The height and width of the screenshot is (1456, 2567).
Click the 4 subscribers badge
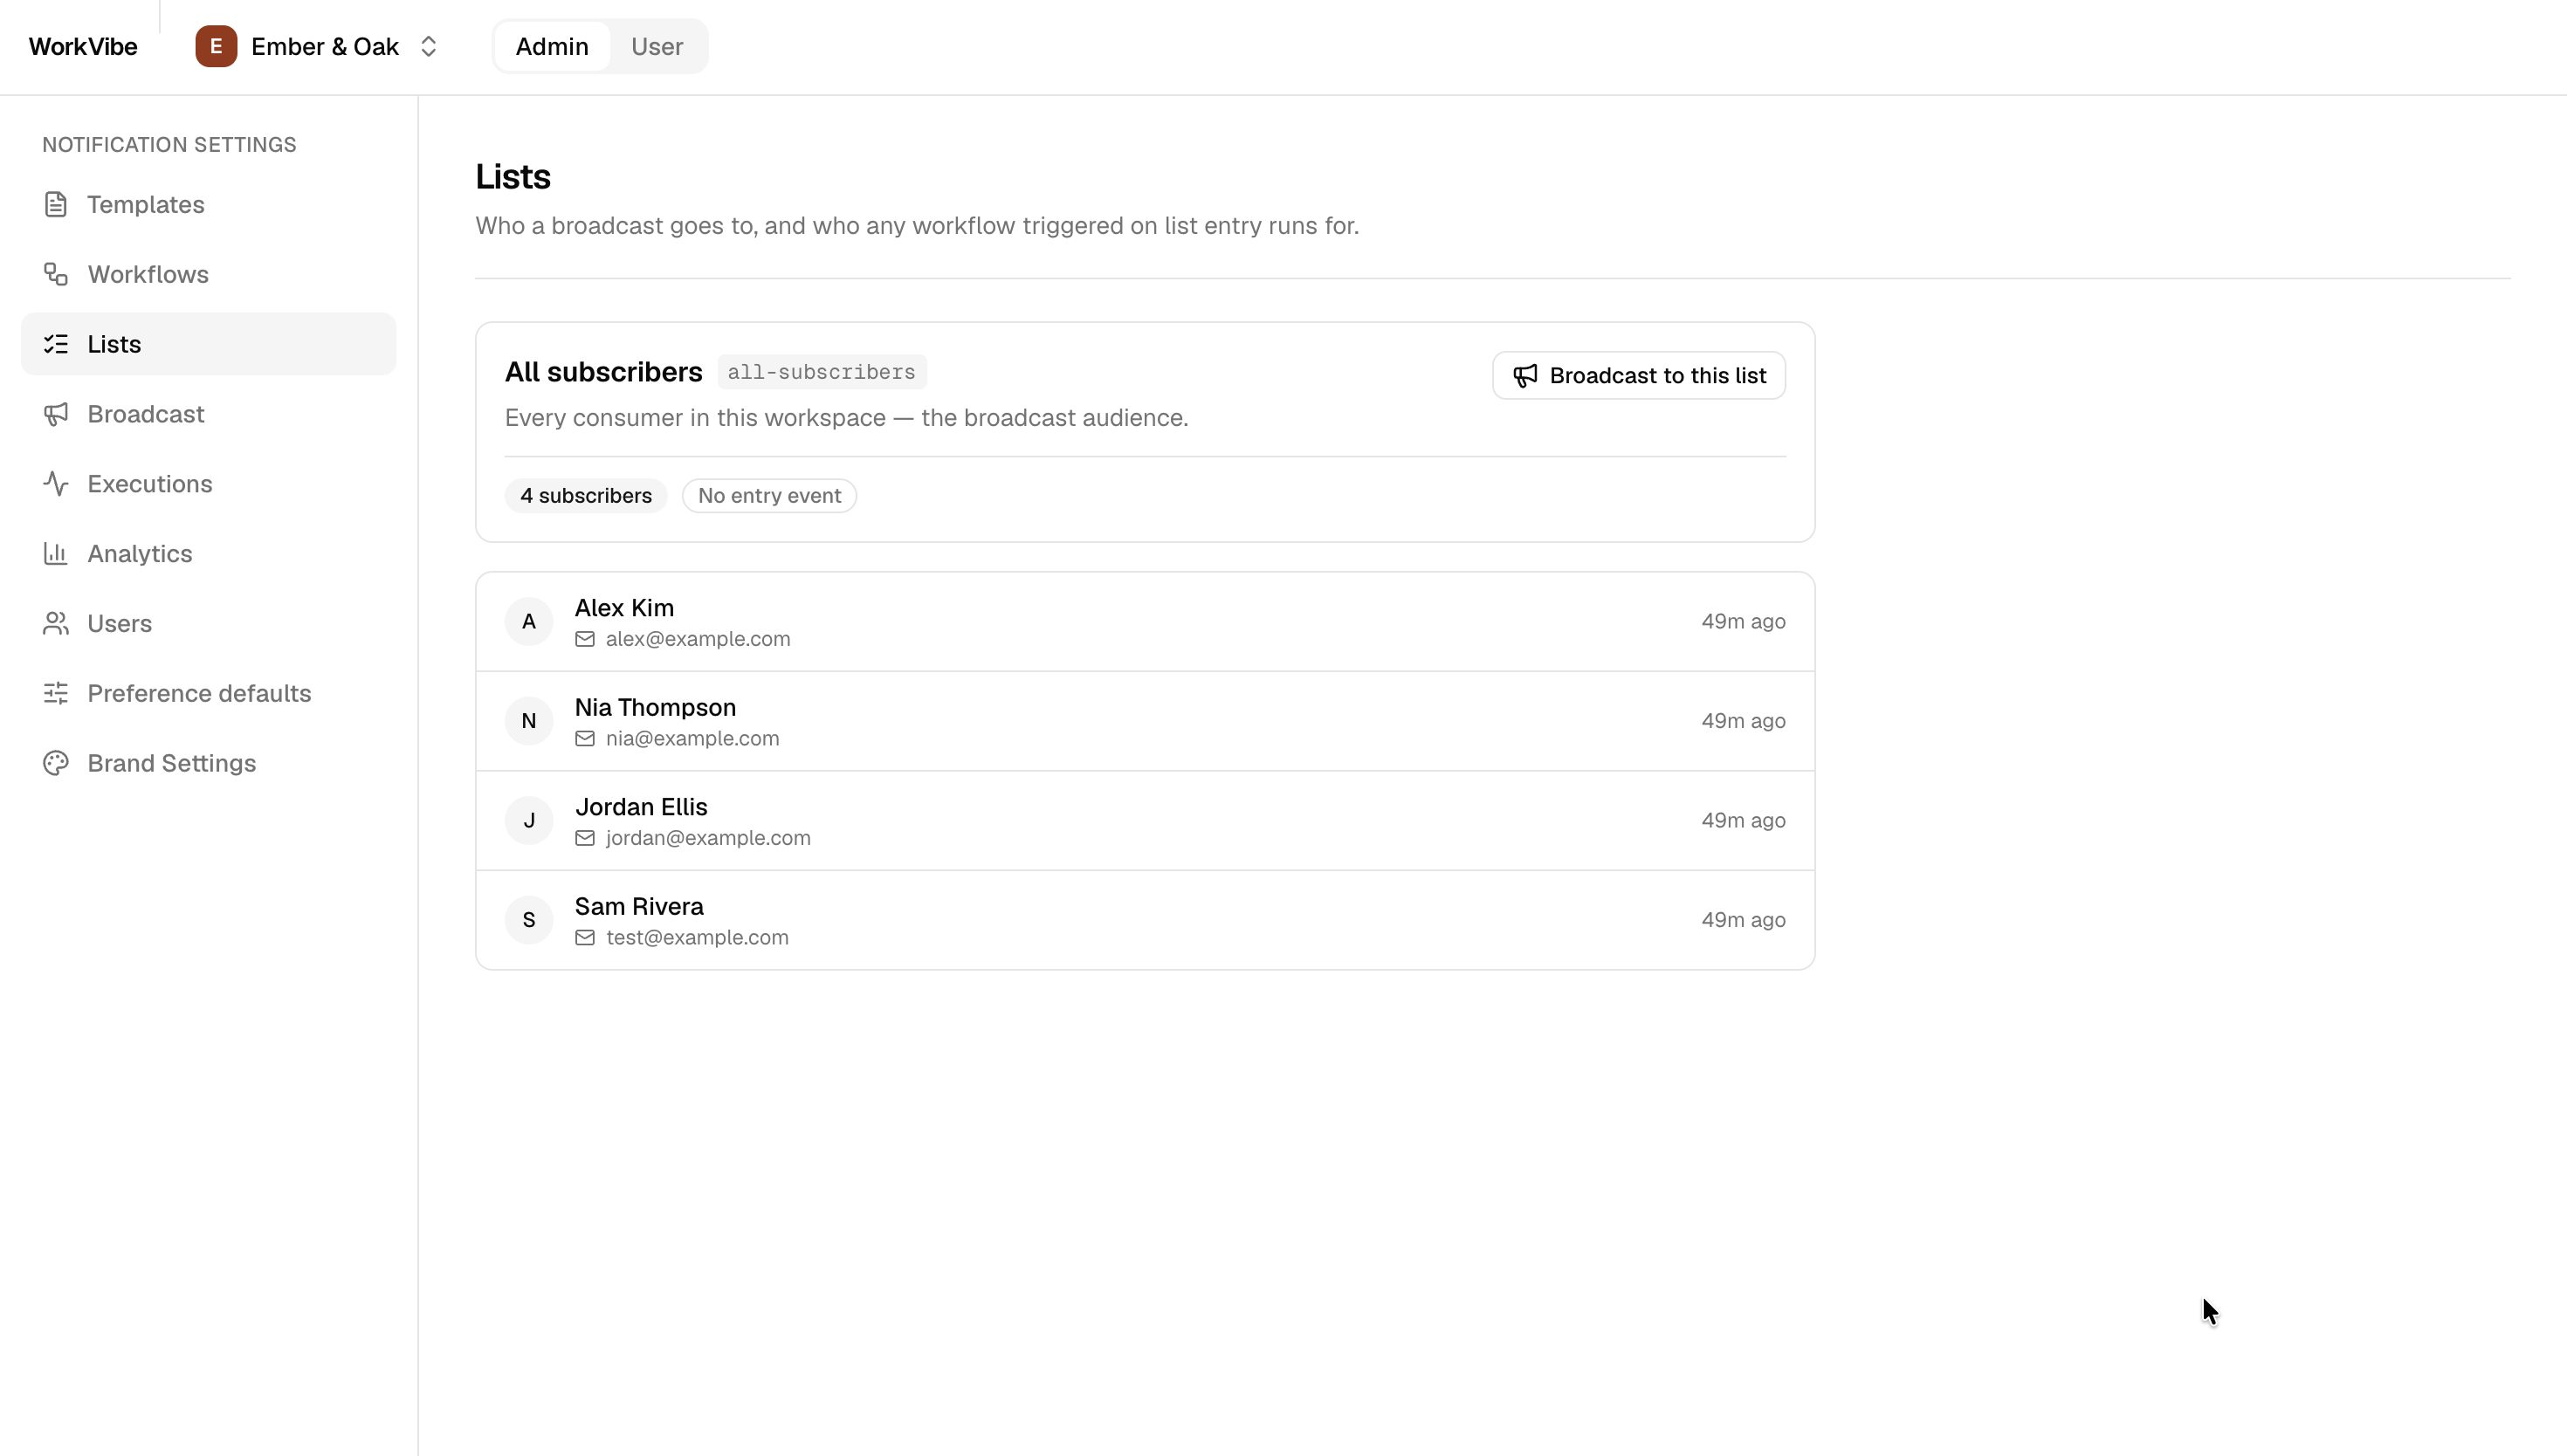pos(586,496)
